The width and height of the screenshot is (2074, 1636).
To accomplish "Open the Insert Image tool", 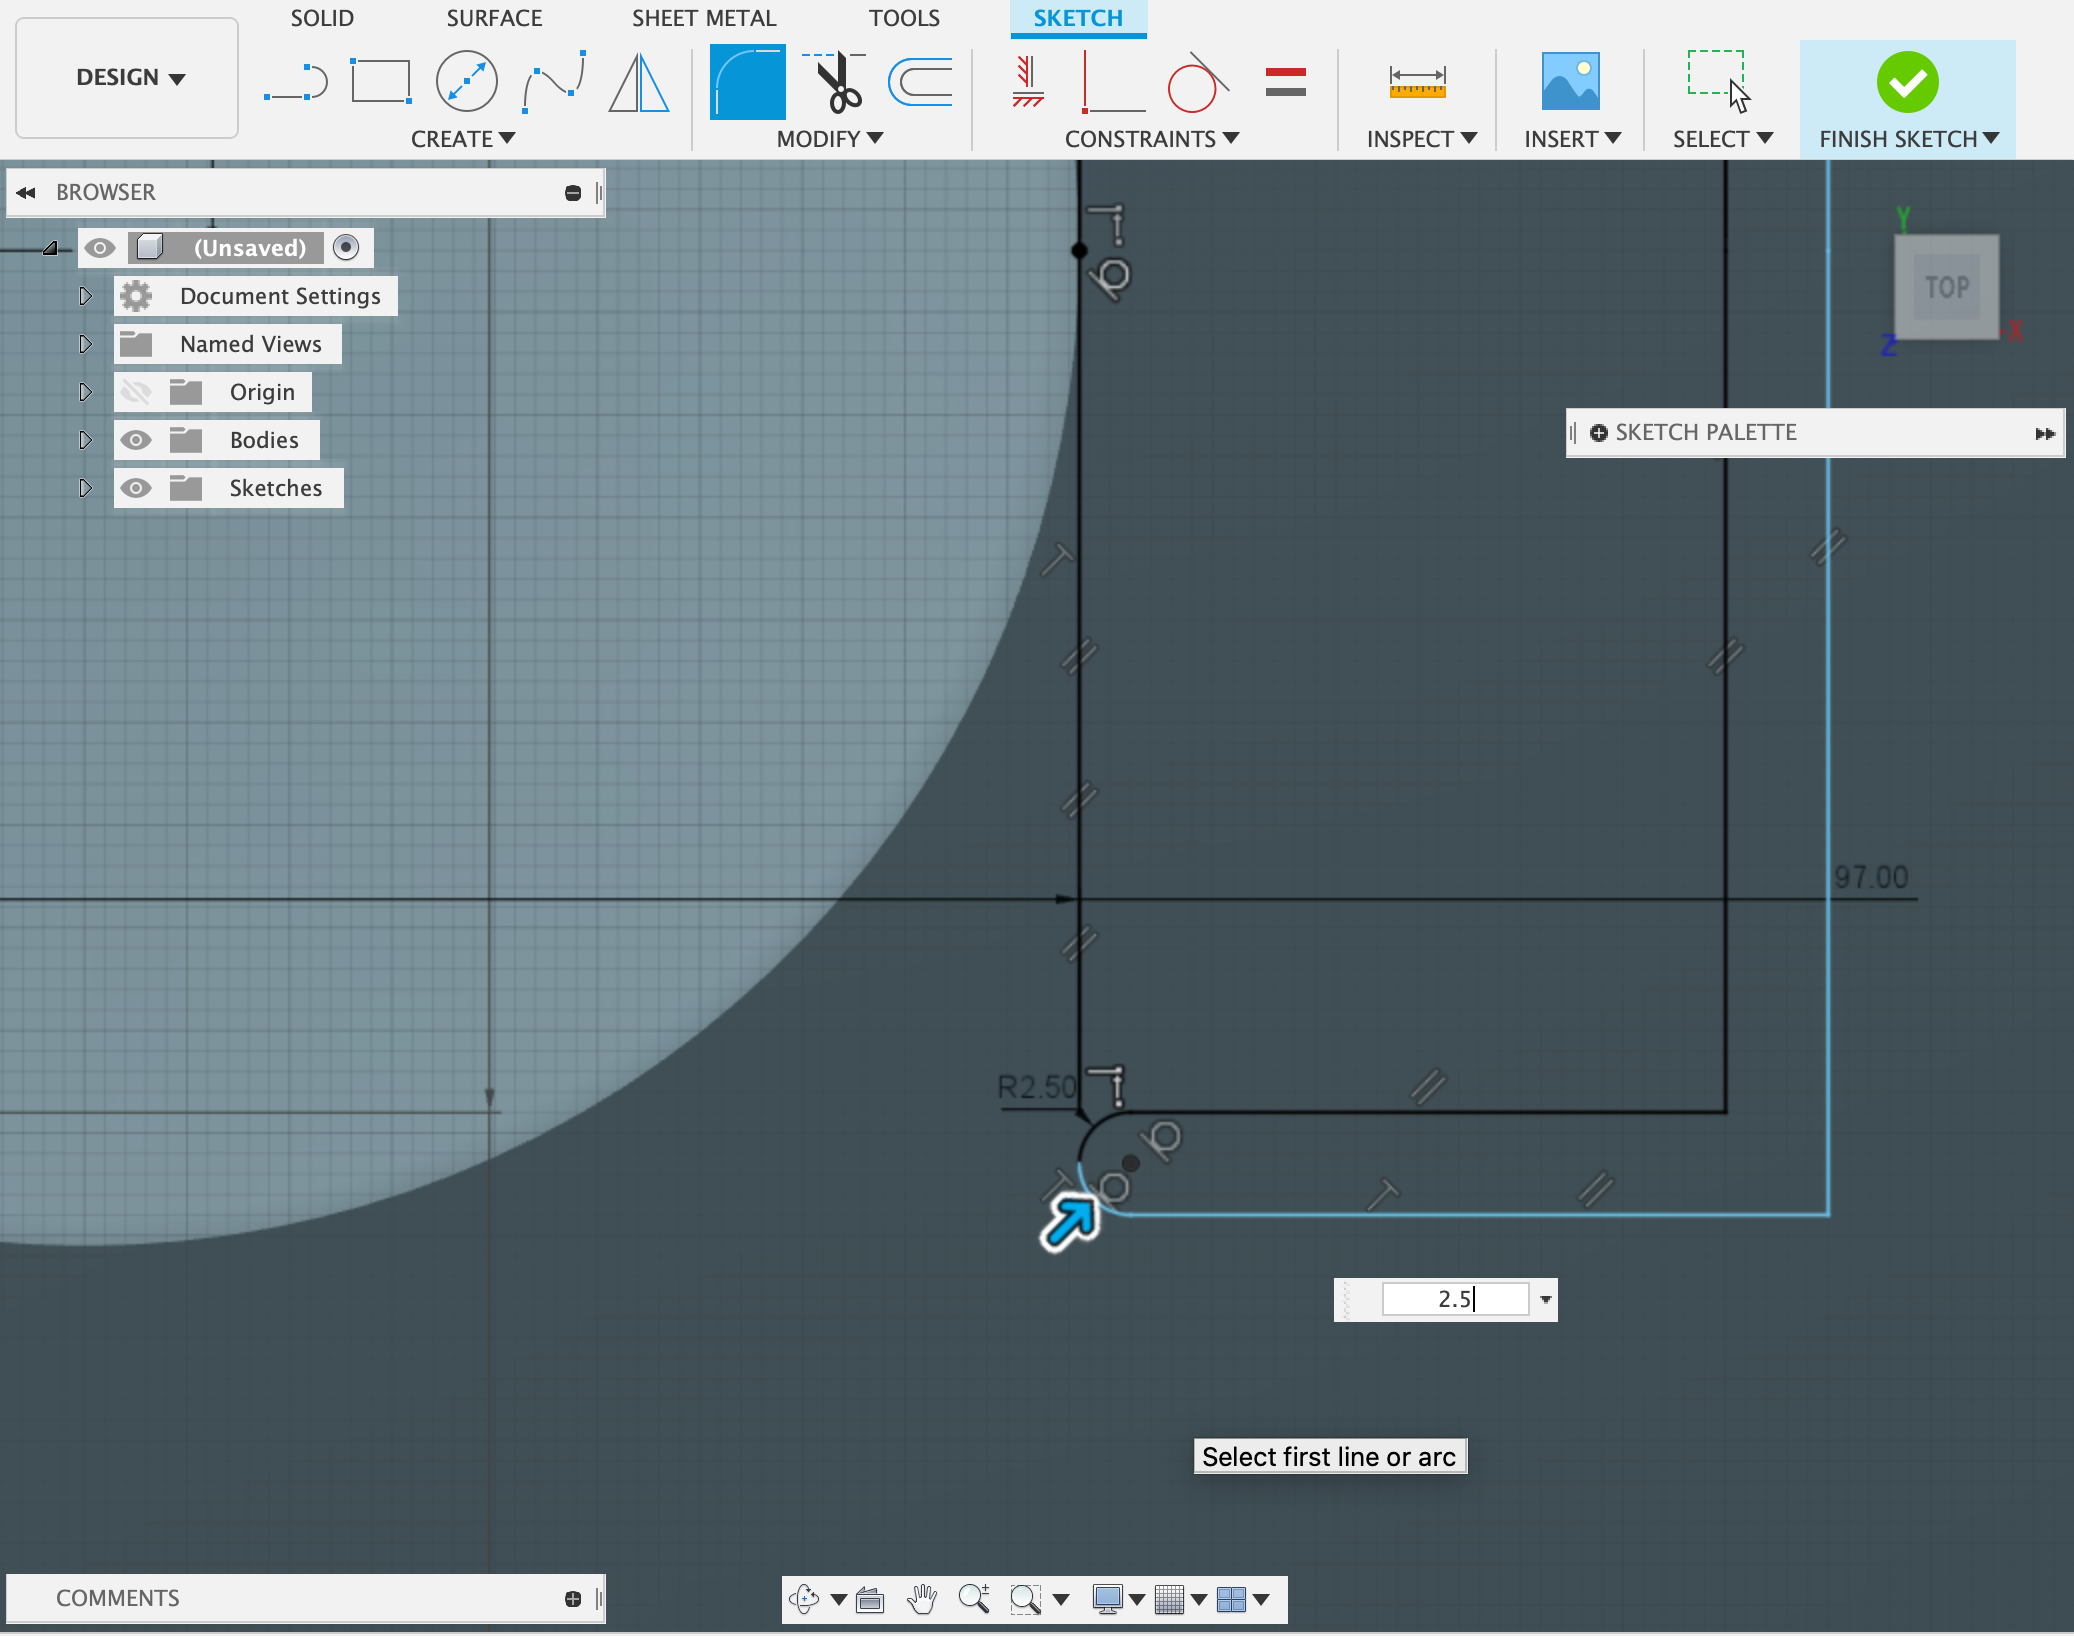I will pyautogui.click(x=1570, y=80).
